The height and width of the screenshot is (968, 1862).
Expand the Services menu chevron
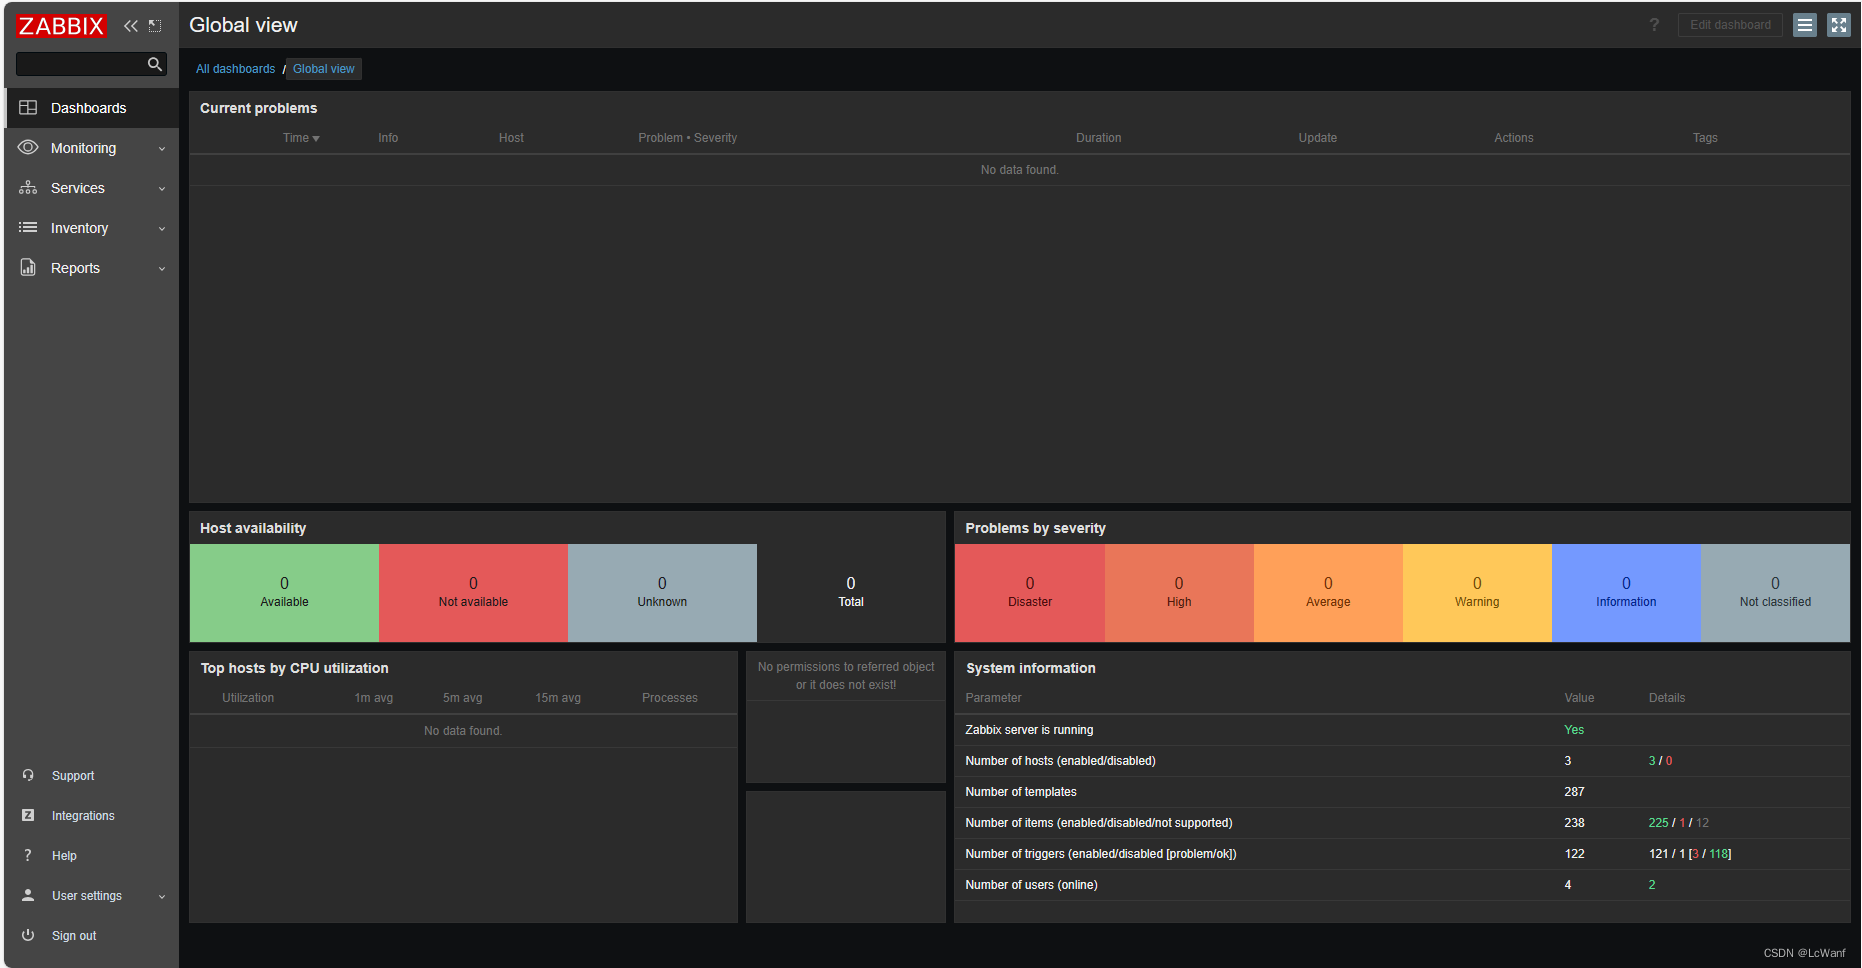pyautogui.click(x=162, y=188)
